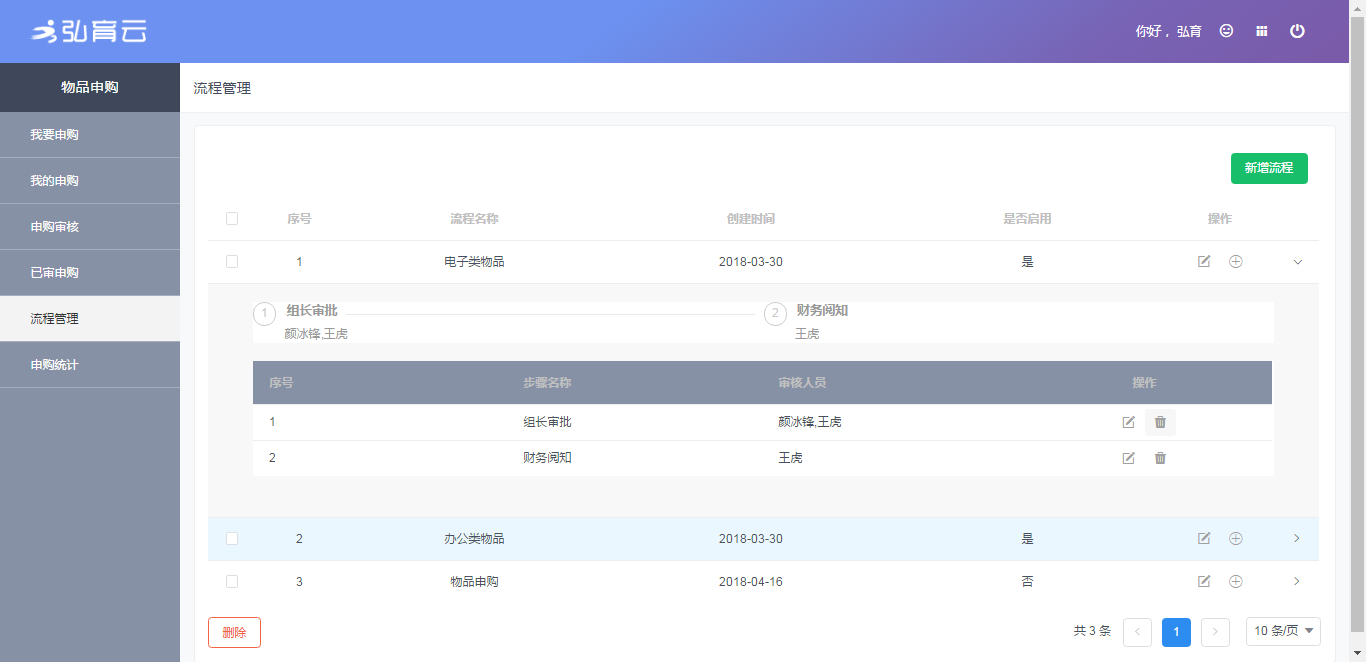Click the green 新增流程 button
The height and width of the screenshot is (662, 1366).
(x=1268, y=168)
